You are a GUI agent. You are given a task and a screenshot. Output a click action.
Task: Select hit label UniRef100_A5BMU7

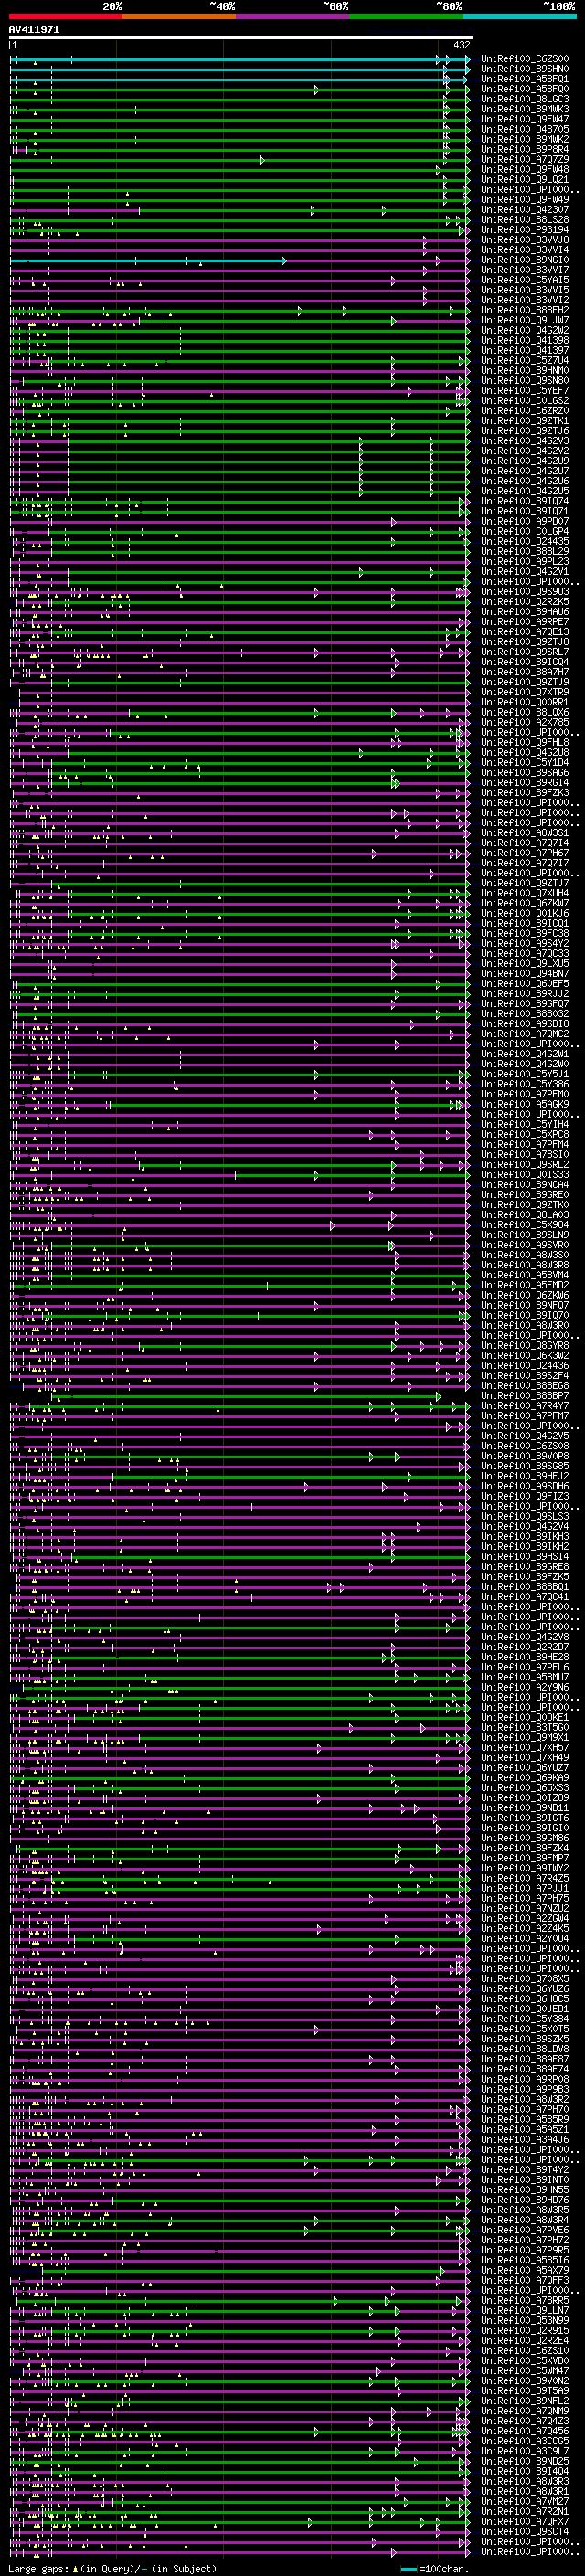coord(525,1678)
